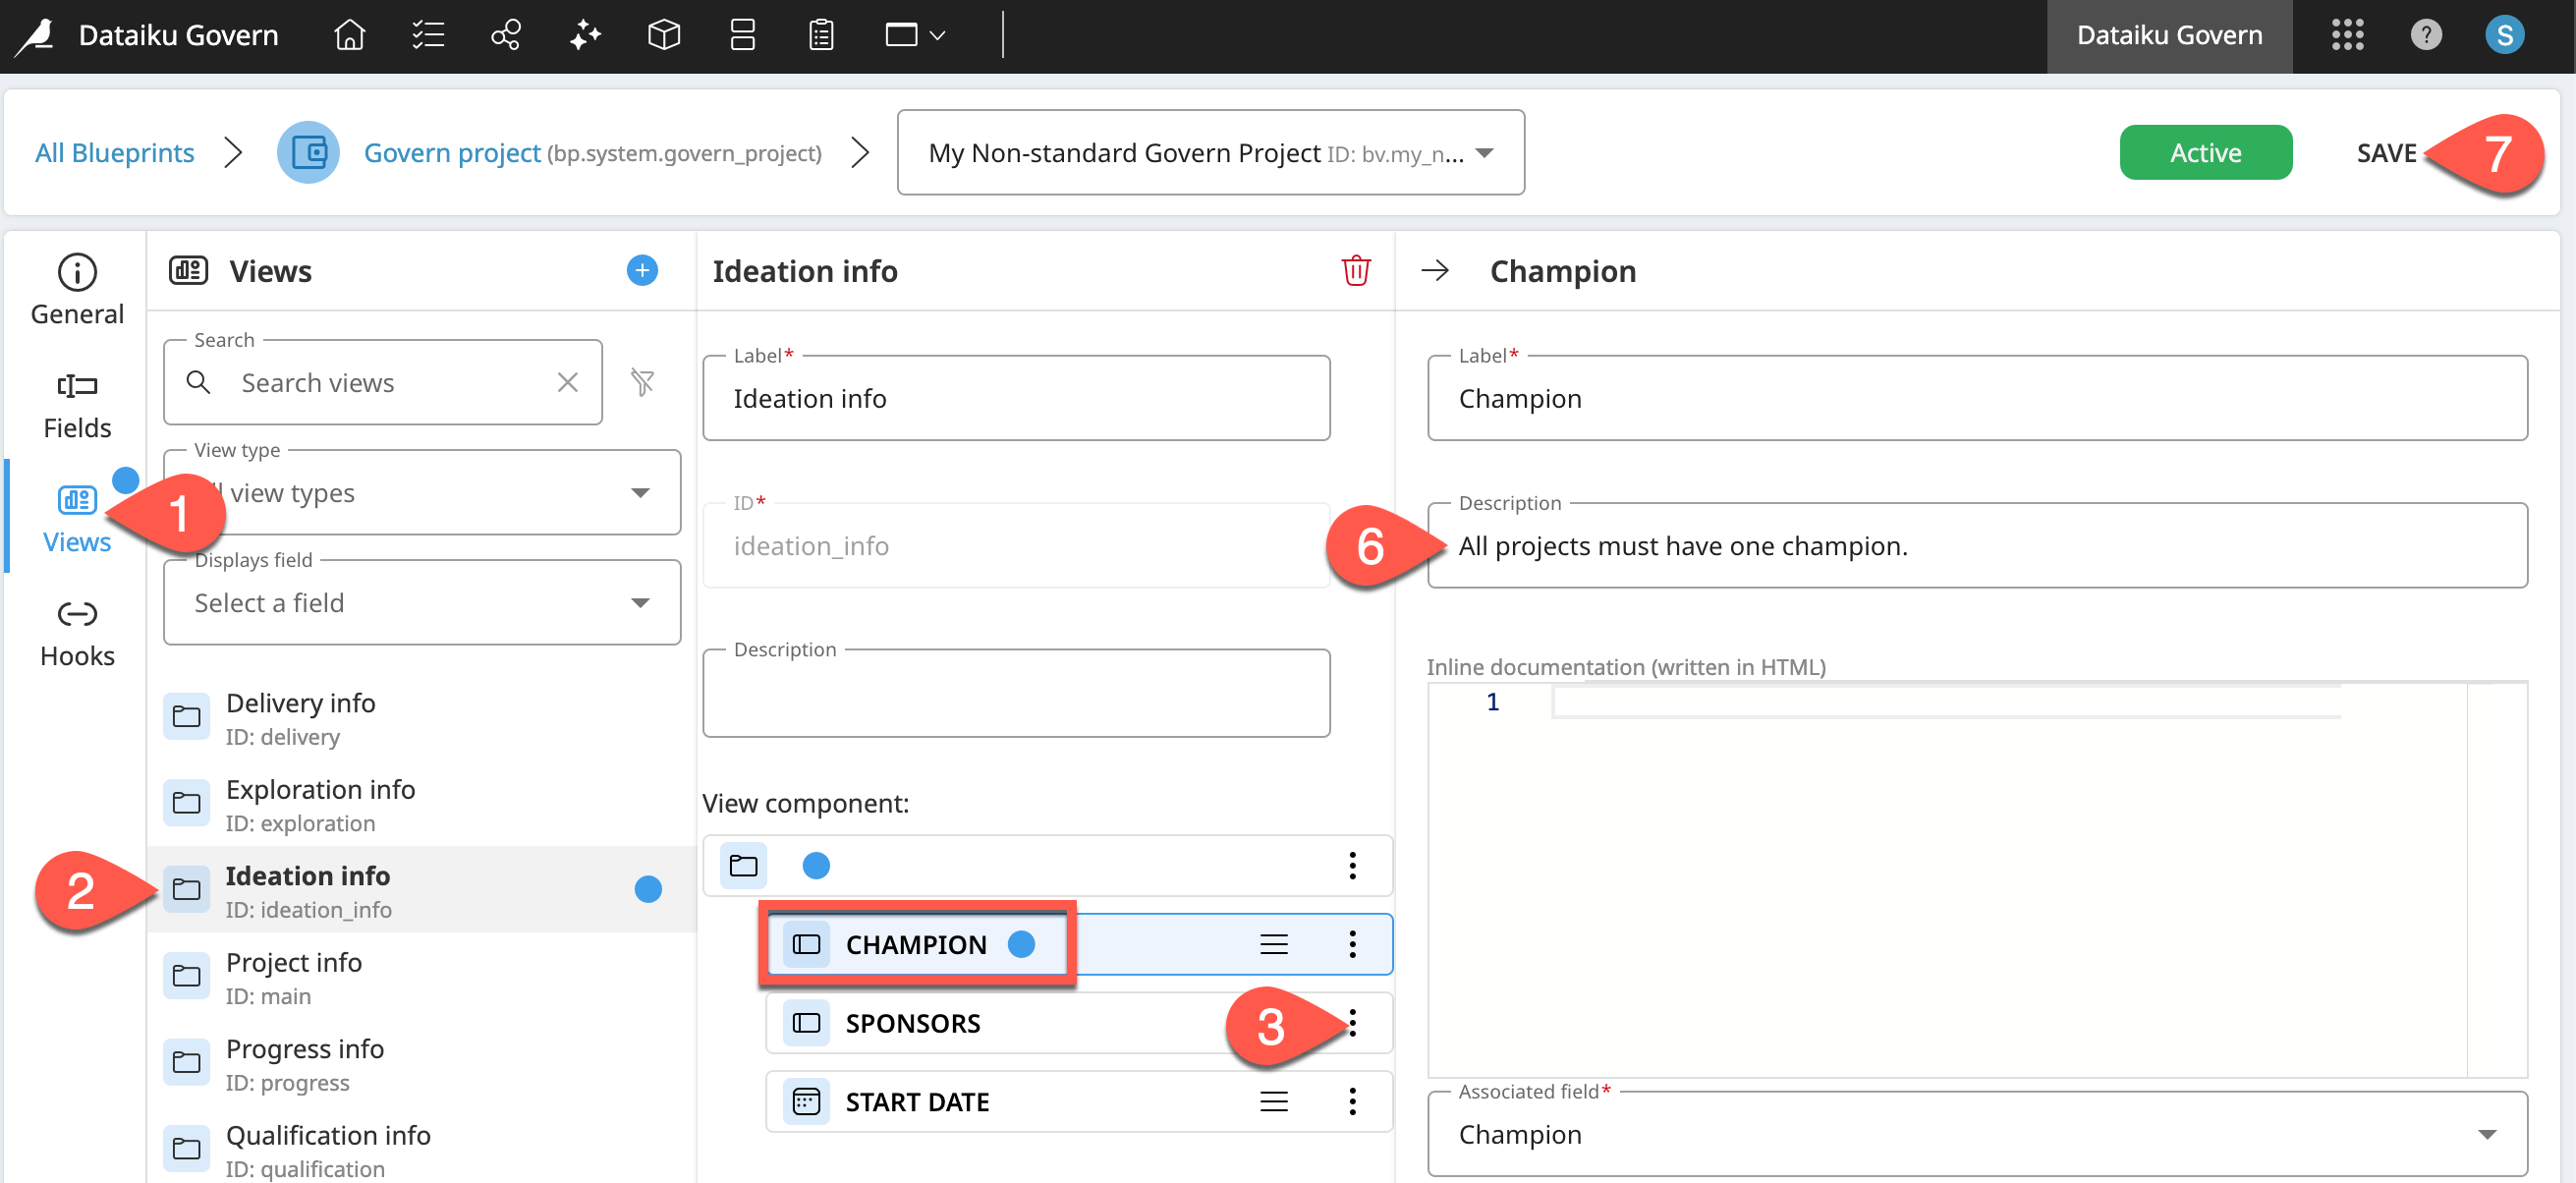The width and height of the screenshot is (2576, 1183).
Task: Click the SAVE button
Action: 2385,153
